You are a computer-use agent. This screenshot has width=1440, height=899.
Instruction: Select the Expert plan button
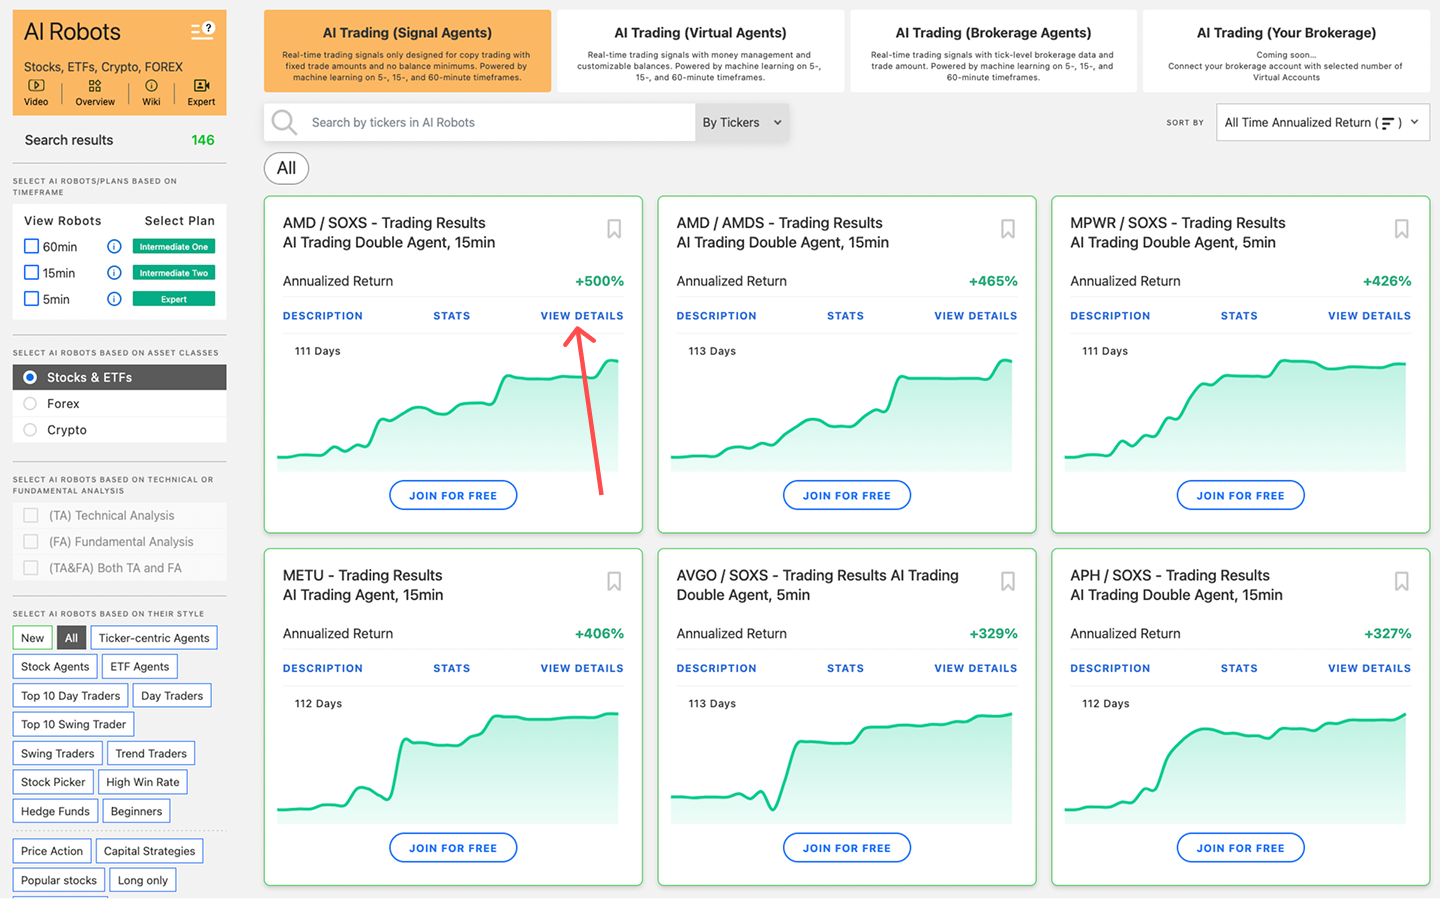[x=174, y=298]
